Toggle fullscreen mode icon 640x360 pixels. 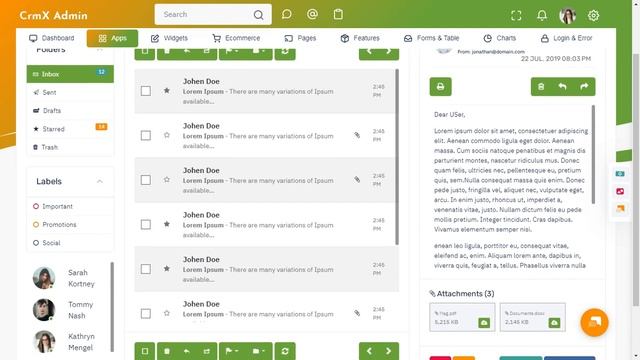point(516,16)
